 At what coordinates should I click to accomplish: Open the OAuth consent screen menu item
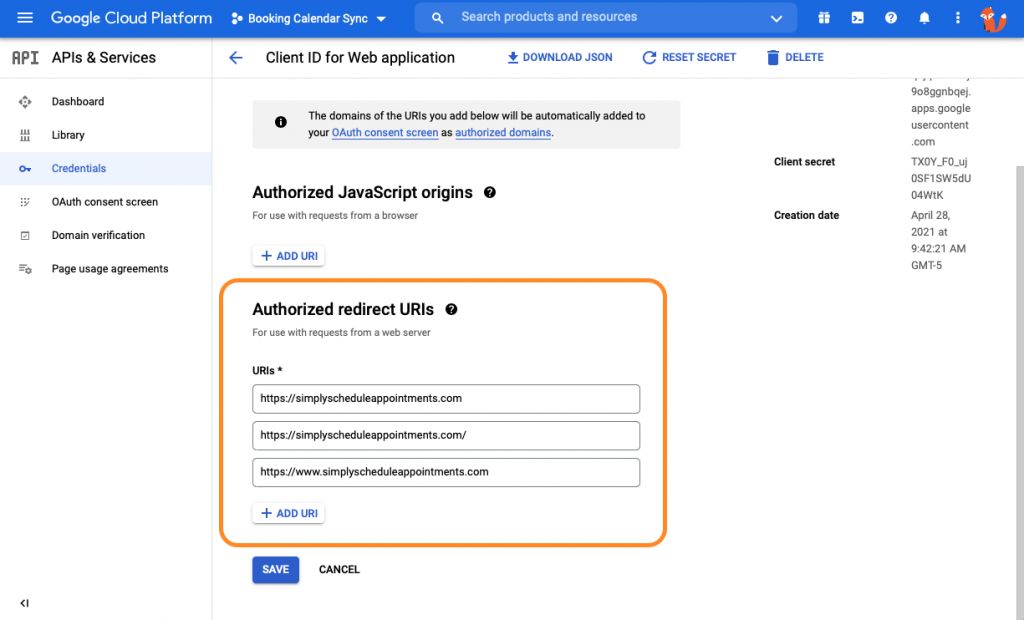coord(105,202)
